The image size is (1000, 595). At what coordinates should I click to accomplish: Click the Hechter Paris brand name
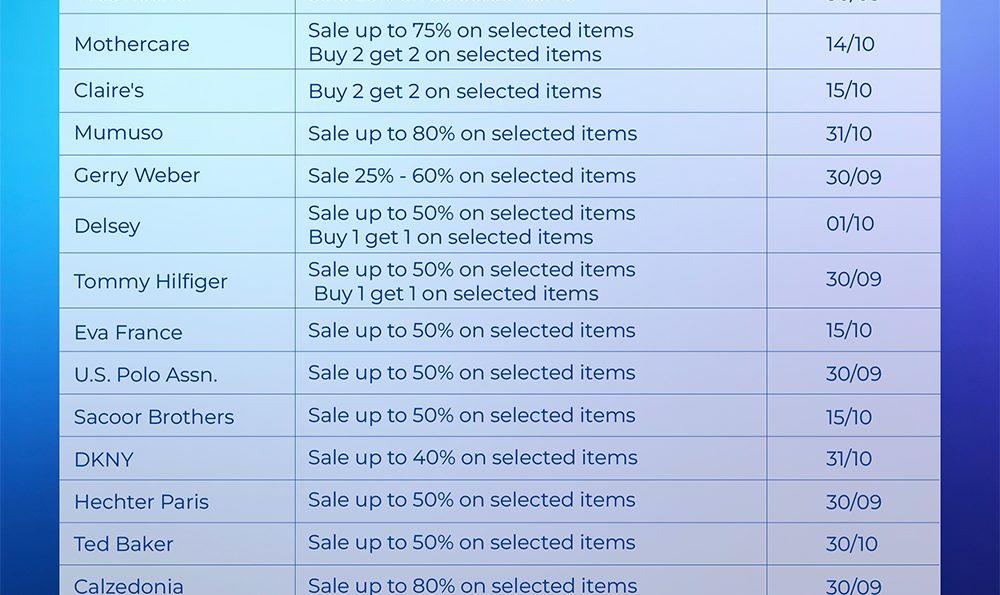(x=141, y=502)
